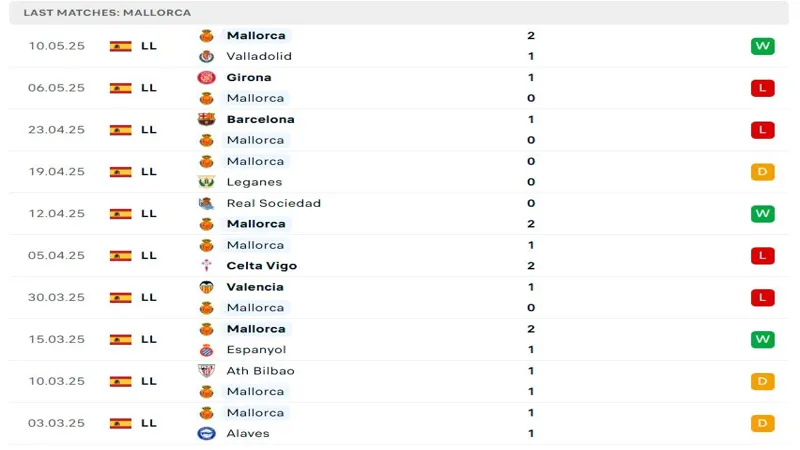Open the Espanyol team link

point(256,350)
